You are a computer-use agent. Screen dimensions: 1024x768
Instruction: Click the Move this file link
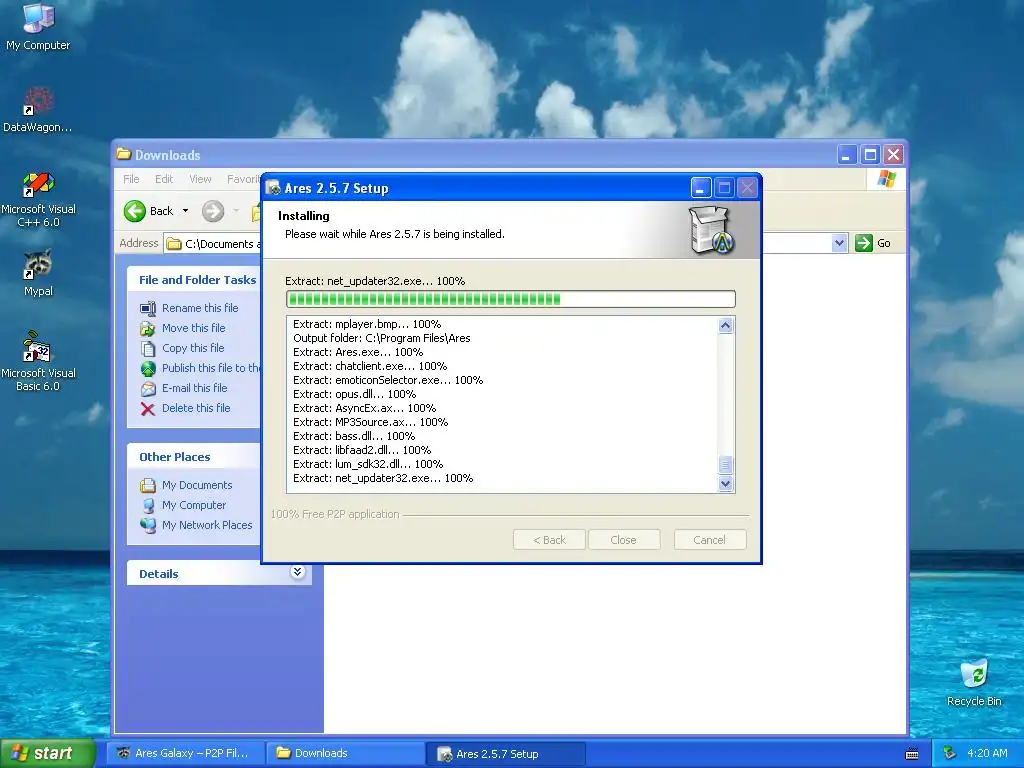[193, 328]
